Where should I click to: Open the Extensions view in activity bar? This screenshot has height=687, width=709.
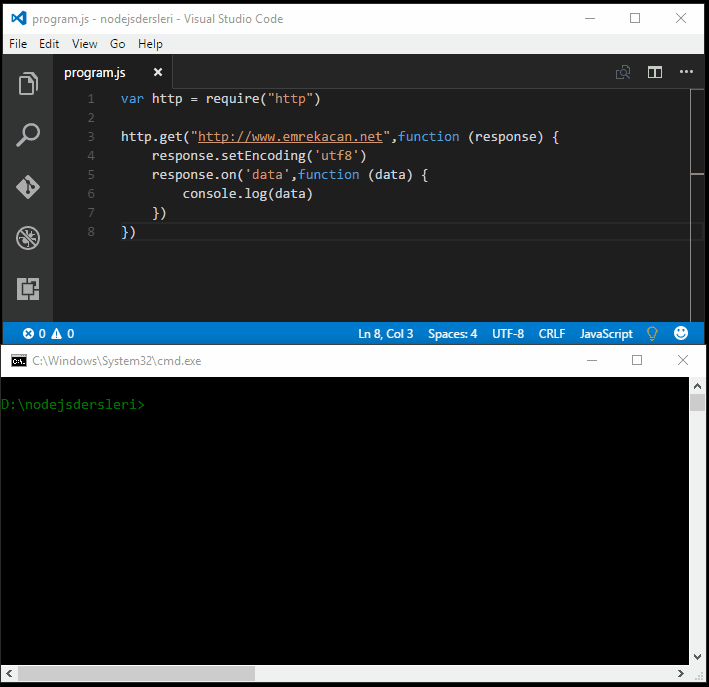pos(28,289)
